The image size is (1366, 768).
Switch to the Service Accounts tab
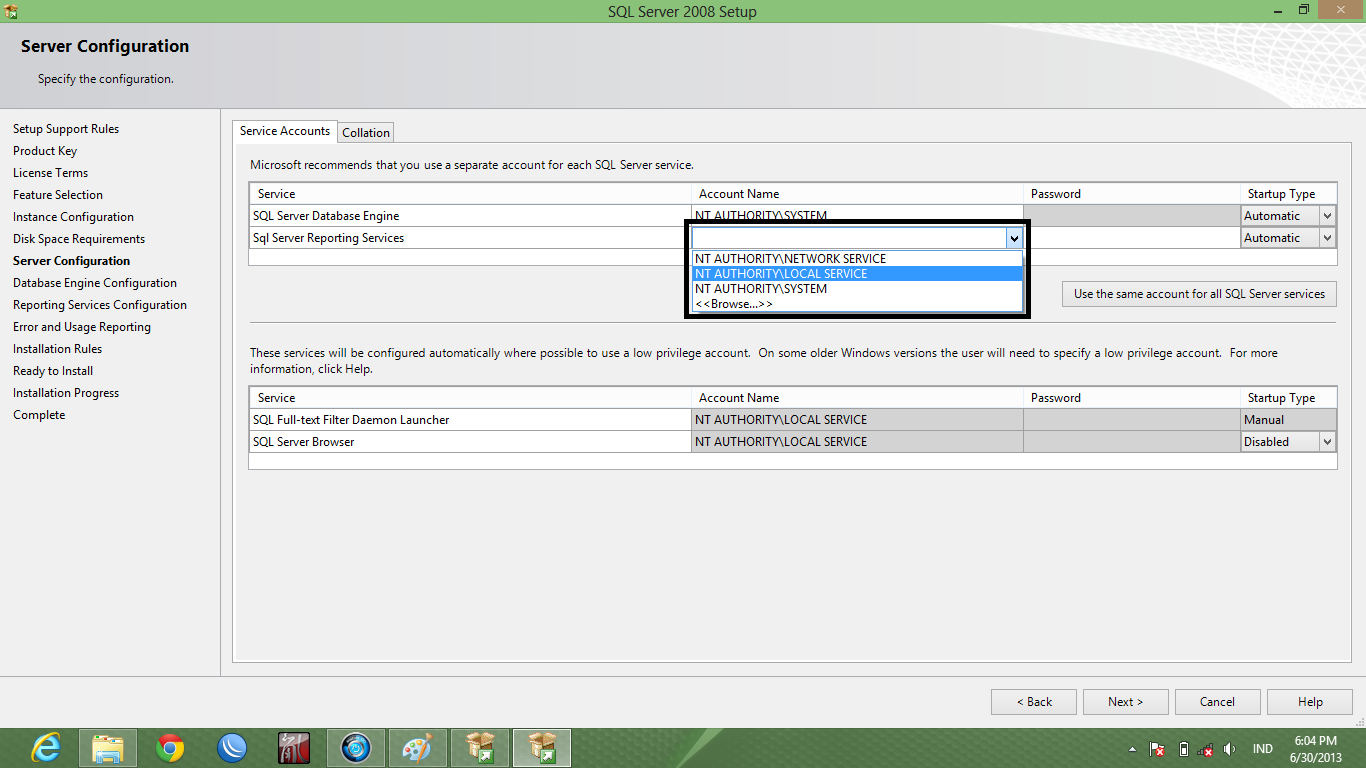(x=285, y=131)
